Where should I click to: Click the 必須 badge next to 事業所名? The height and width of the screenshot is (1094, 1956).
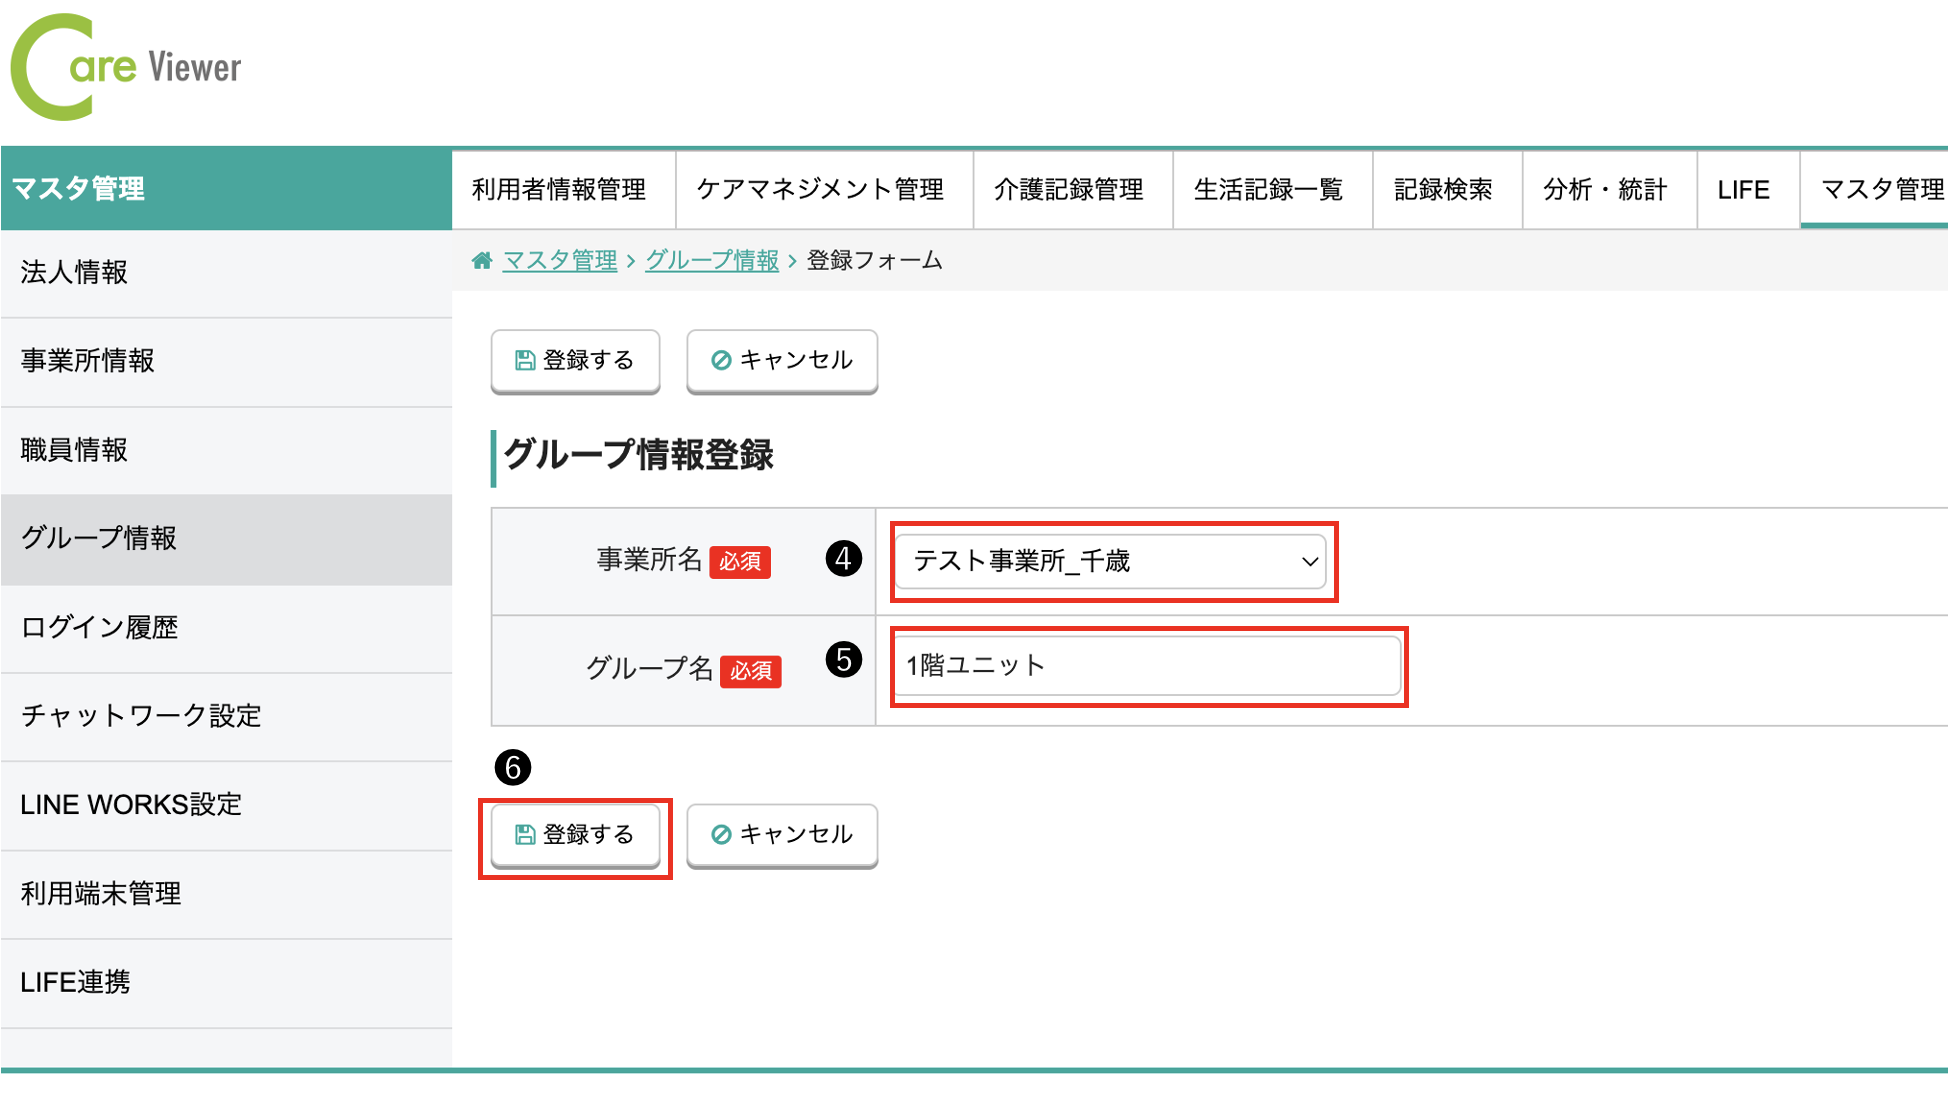(x=740, y=563)
